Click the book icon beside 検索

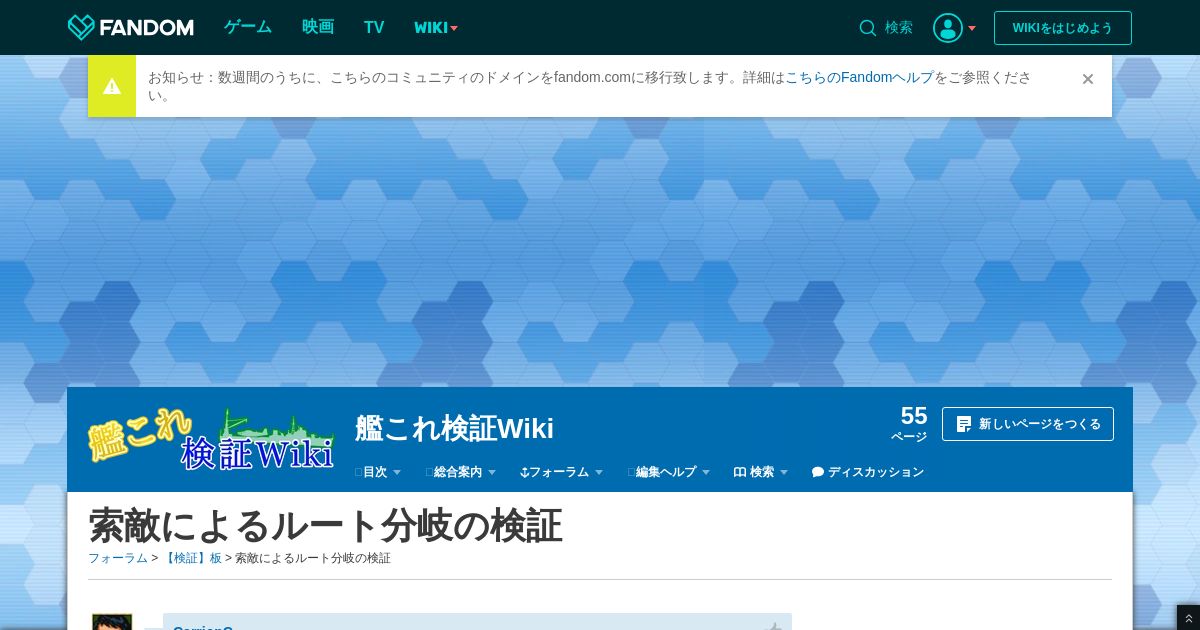[740, 472]
